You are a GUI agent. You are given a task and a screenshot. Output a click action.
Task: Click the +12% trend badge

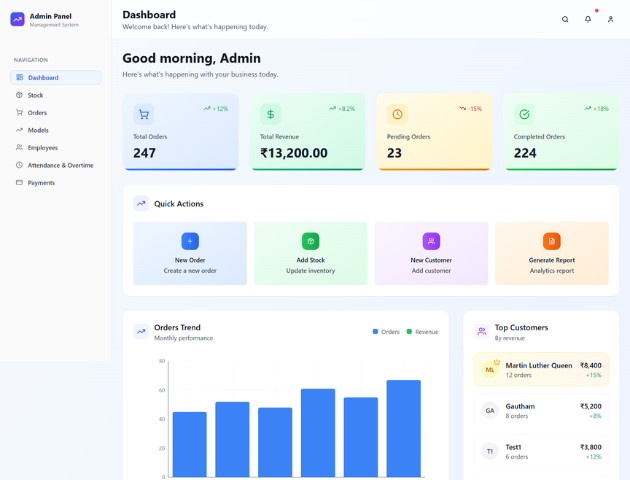216,108
